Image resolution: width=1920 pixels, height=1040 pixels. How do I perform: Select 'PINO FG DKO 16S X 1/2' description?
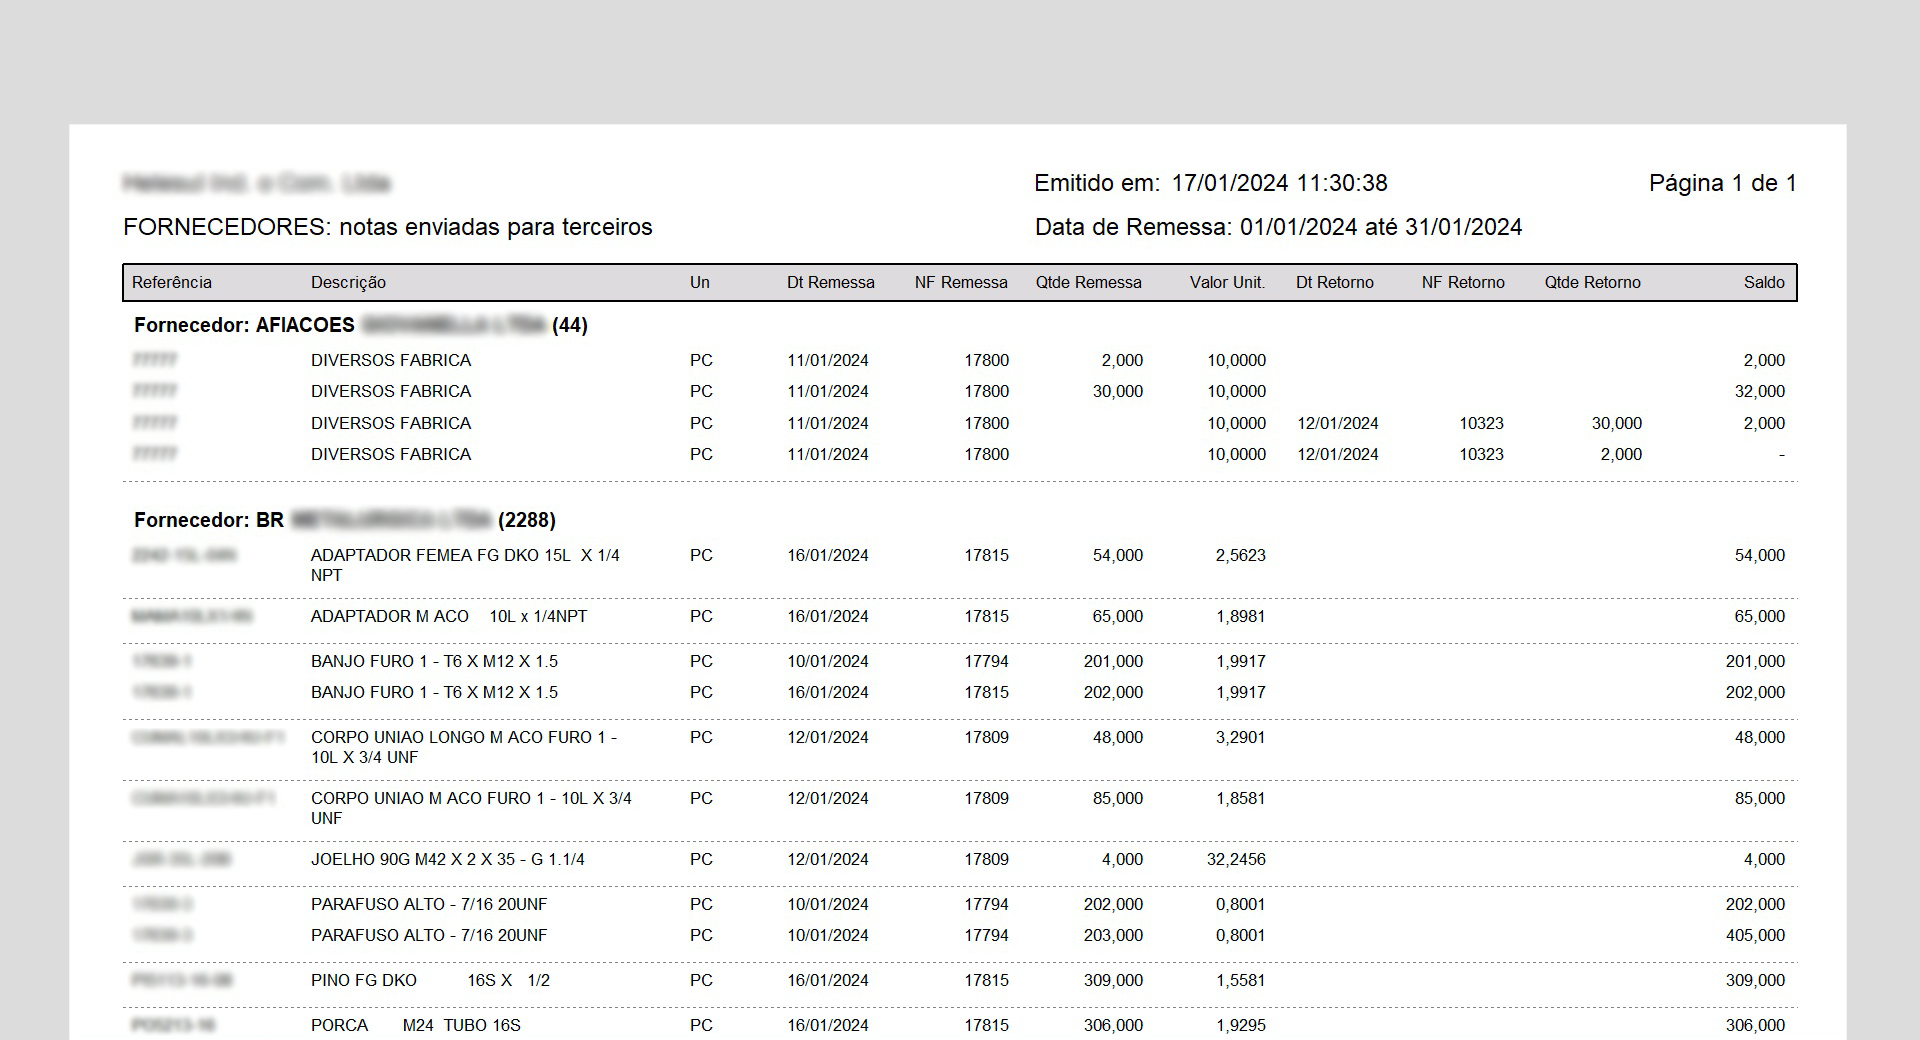click(431, 980)
